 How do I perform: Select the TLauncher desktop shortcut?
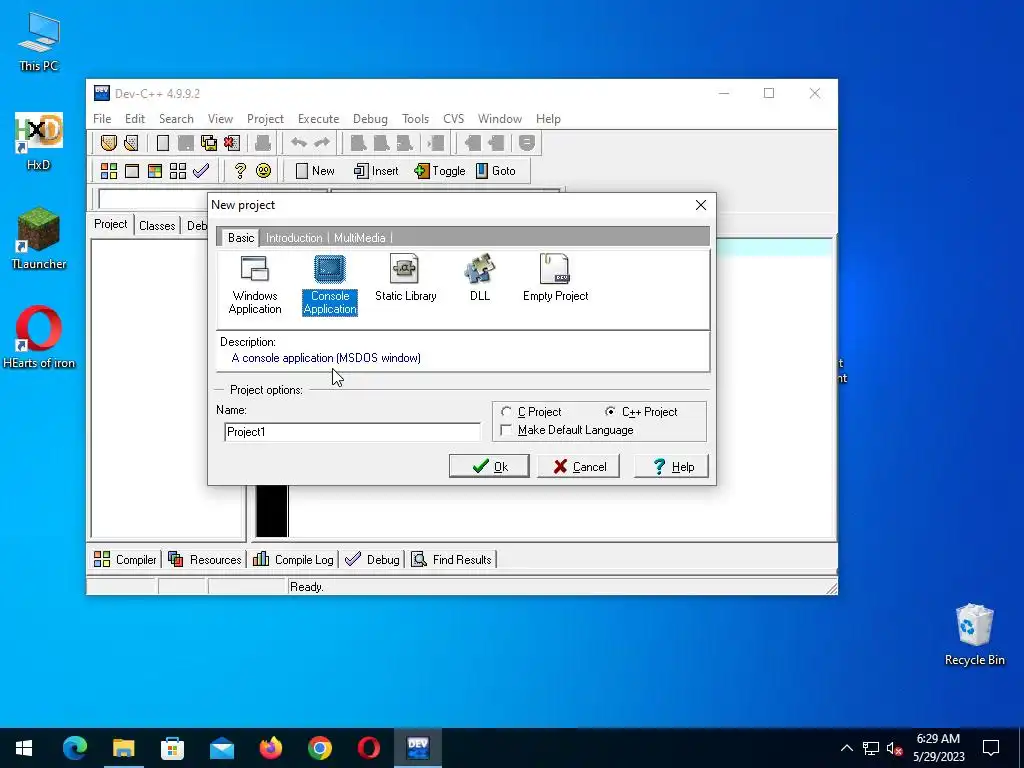39,238
